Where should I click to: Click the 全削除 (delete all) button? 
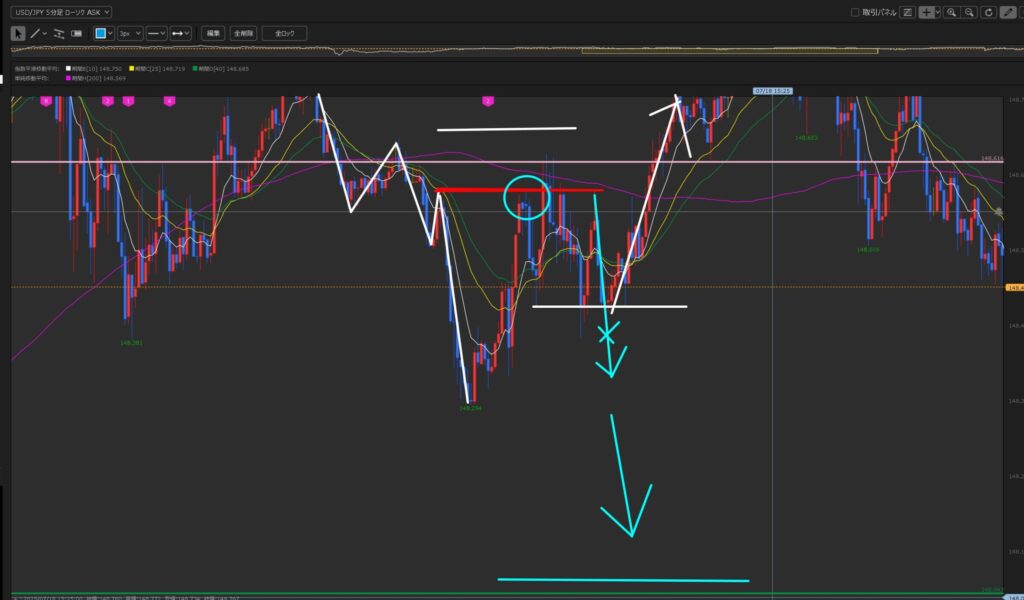[x=243, y=33]
